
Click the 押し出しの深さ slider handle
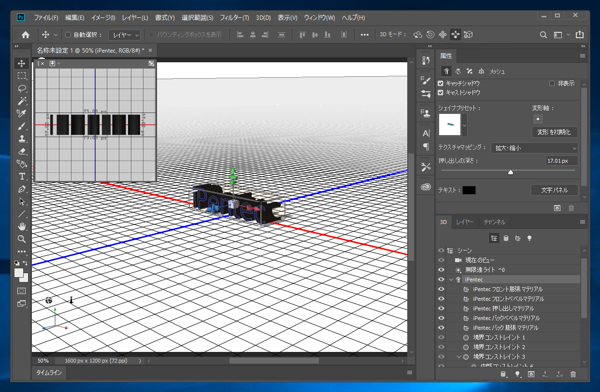(x=510, y=172)
